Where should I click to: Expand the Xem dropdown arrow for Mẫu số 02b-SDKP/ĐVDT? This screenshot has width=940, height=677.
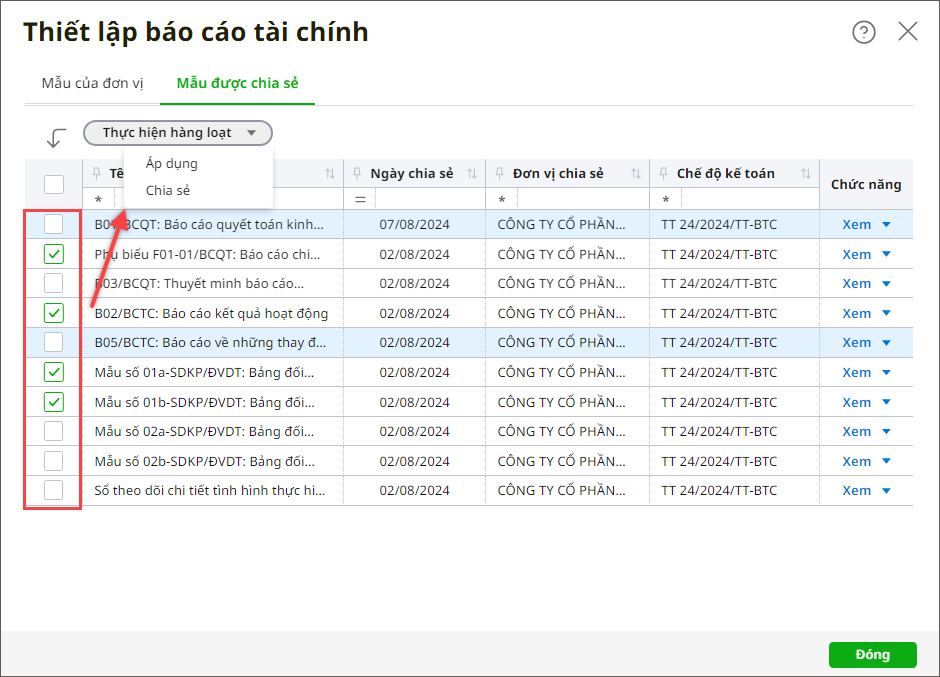pos(886,461)
